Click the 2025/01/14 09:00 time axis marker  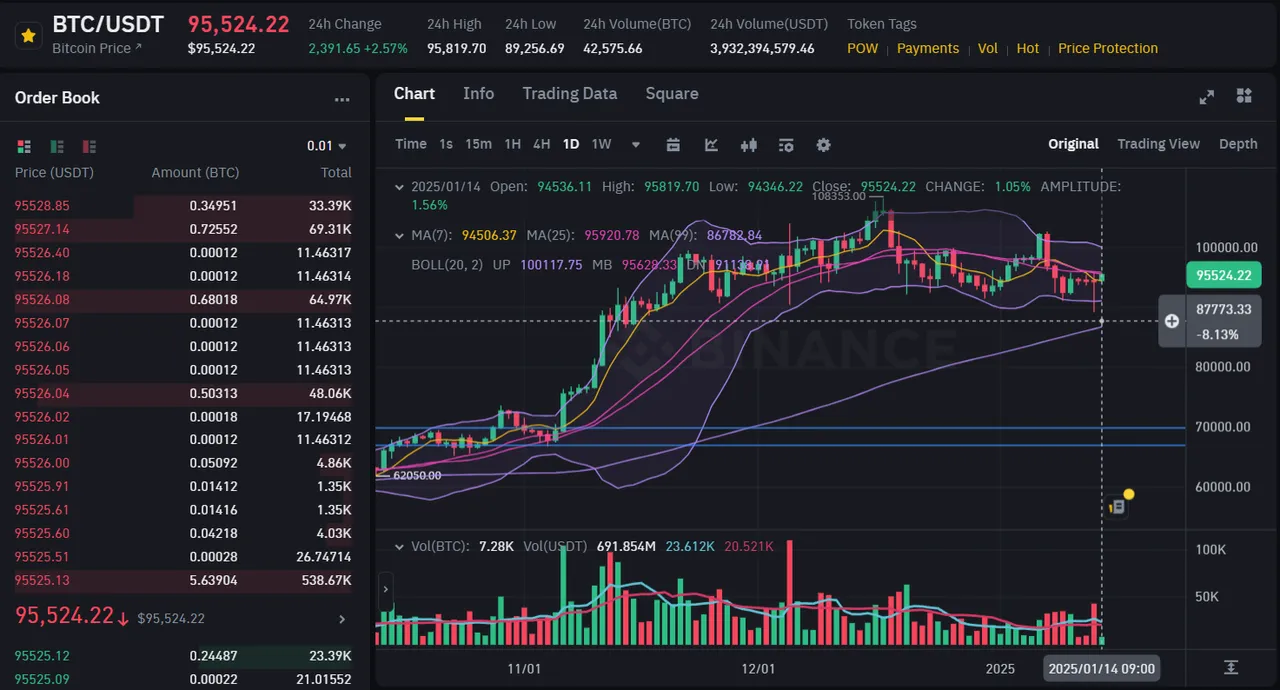1102,668
